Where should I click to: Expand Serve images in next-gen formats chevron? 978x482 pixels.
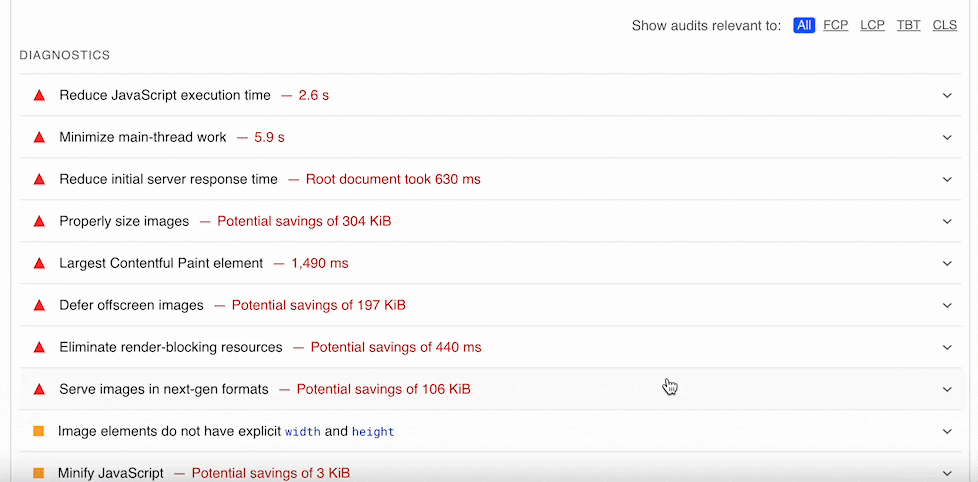pos(947,390)
